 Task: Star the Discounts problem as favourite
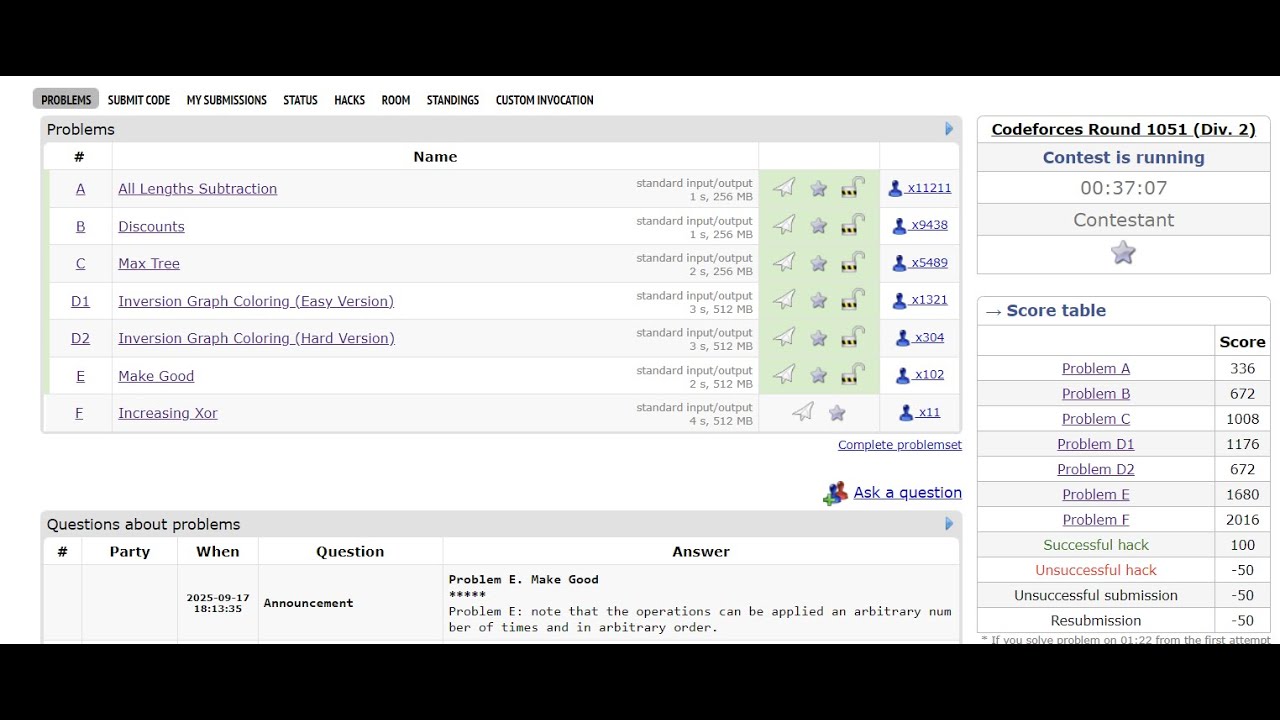(819, 226)
